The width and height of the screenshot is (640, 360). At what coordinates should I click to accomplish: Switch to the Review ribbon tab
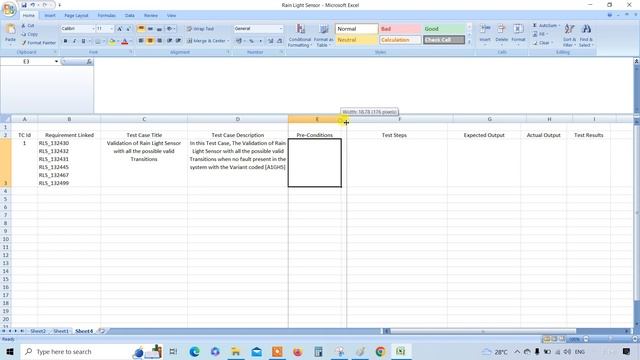pyautogui.click(x=151, y=16)
